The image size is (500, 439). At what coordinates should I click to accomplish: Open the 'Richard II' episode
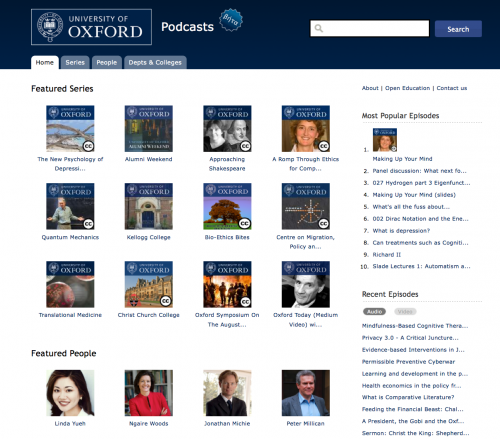387,255
